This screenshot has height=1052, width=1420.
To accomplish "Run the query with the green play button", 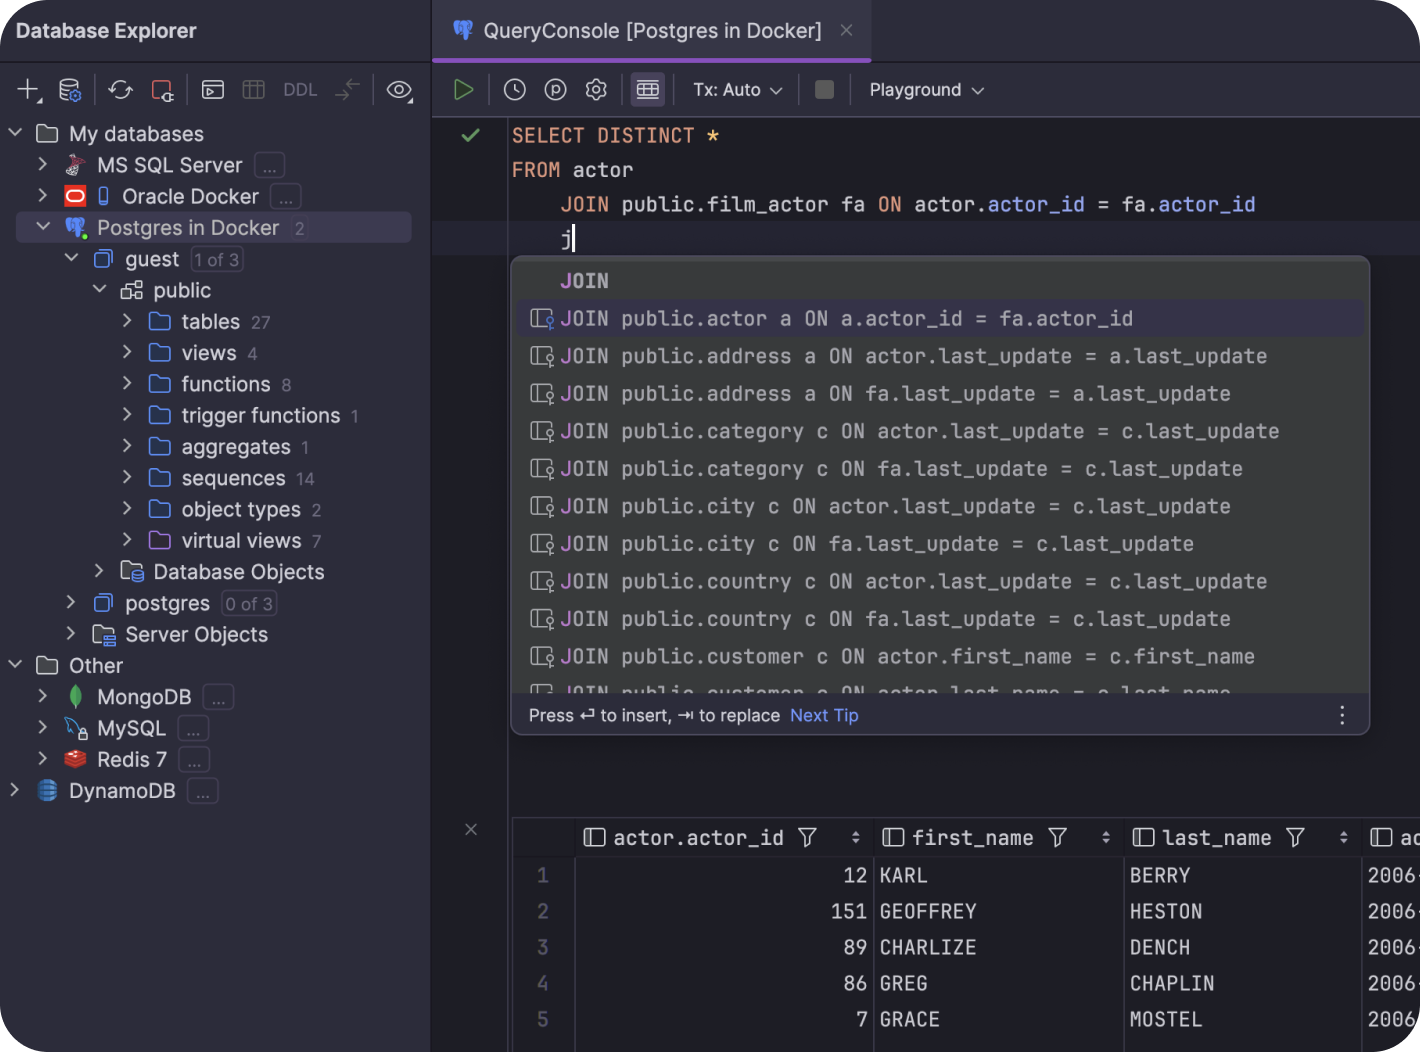I will (463, 89).
